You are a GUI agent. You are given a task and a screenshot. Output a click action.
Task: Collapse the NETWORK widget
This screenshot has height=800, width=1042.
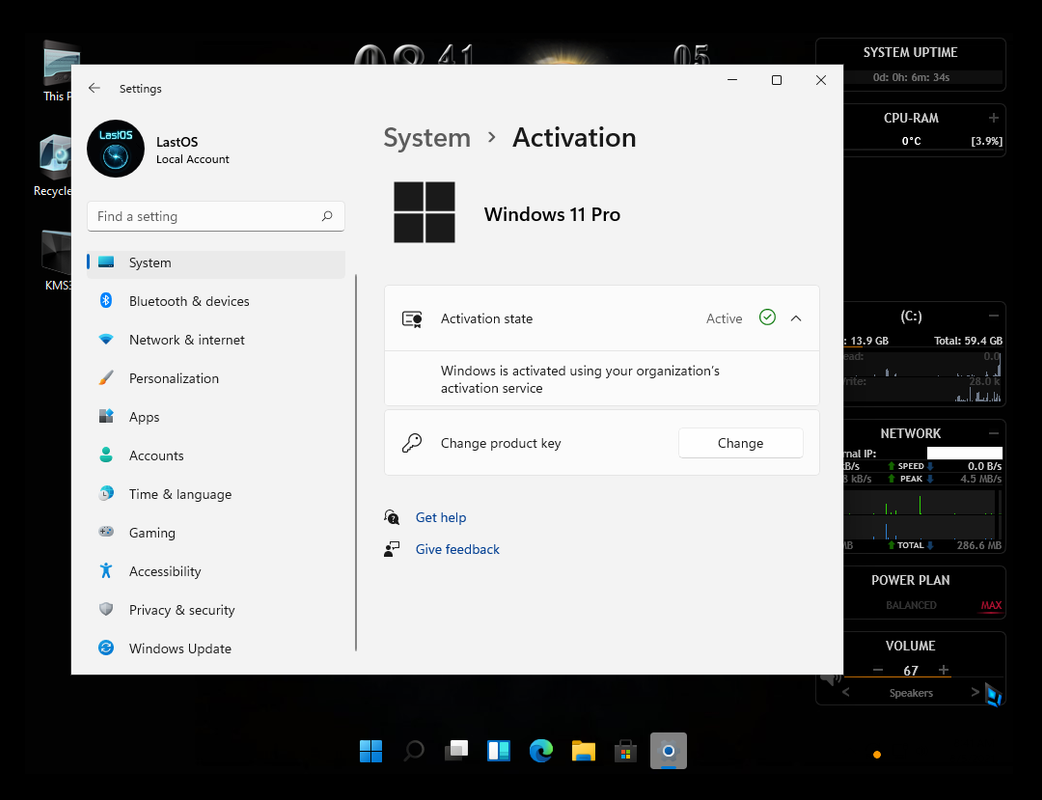(x=993, y=433)
